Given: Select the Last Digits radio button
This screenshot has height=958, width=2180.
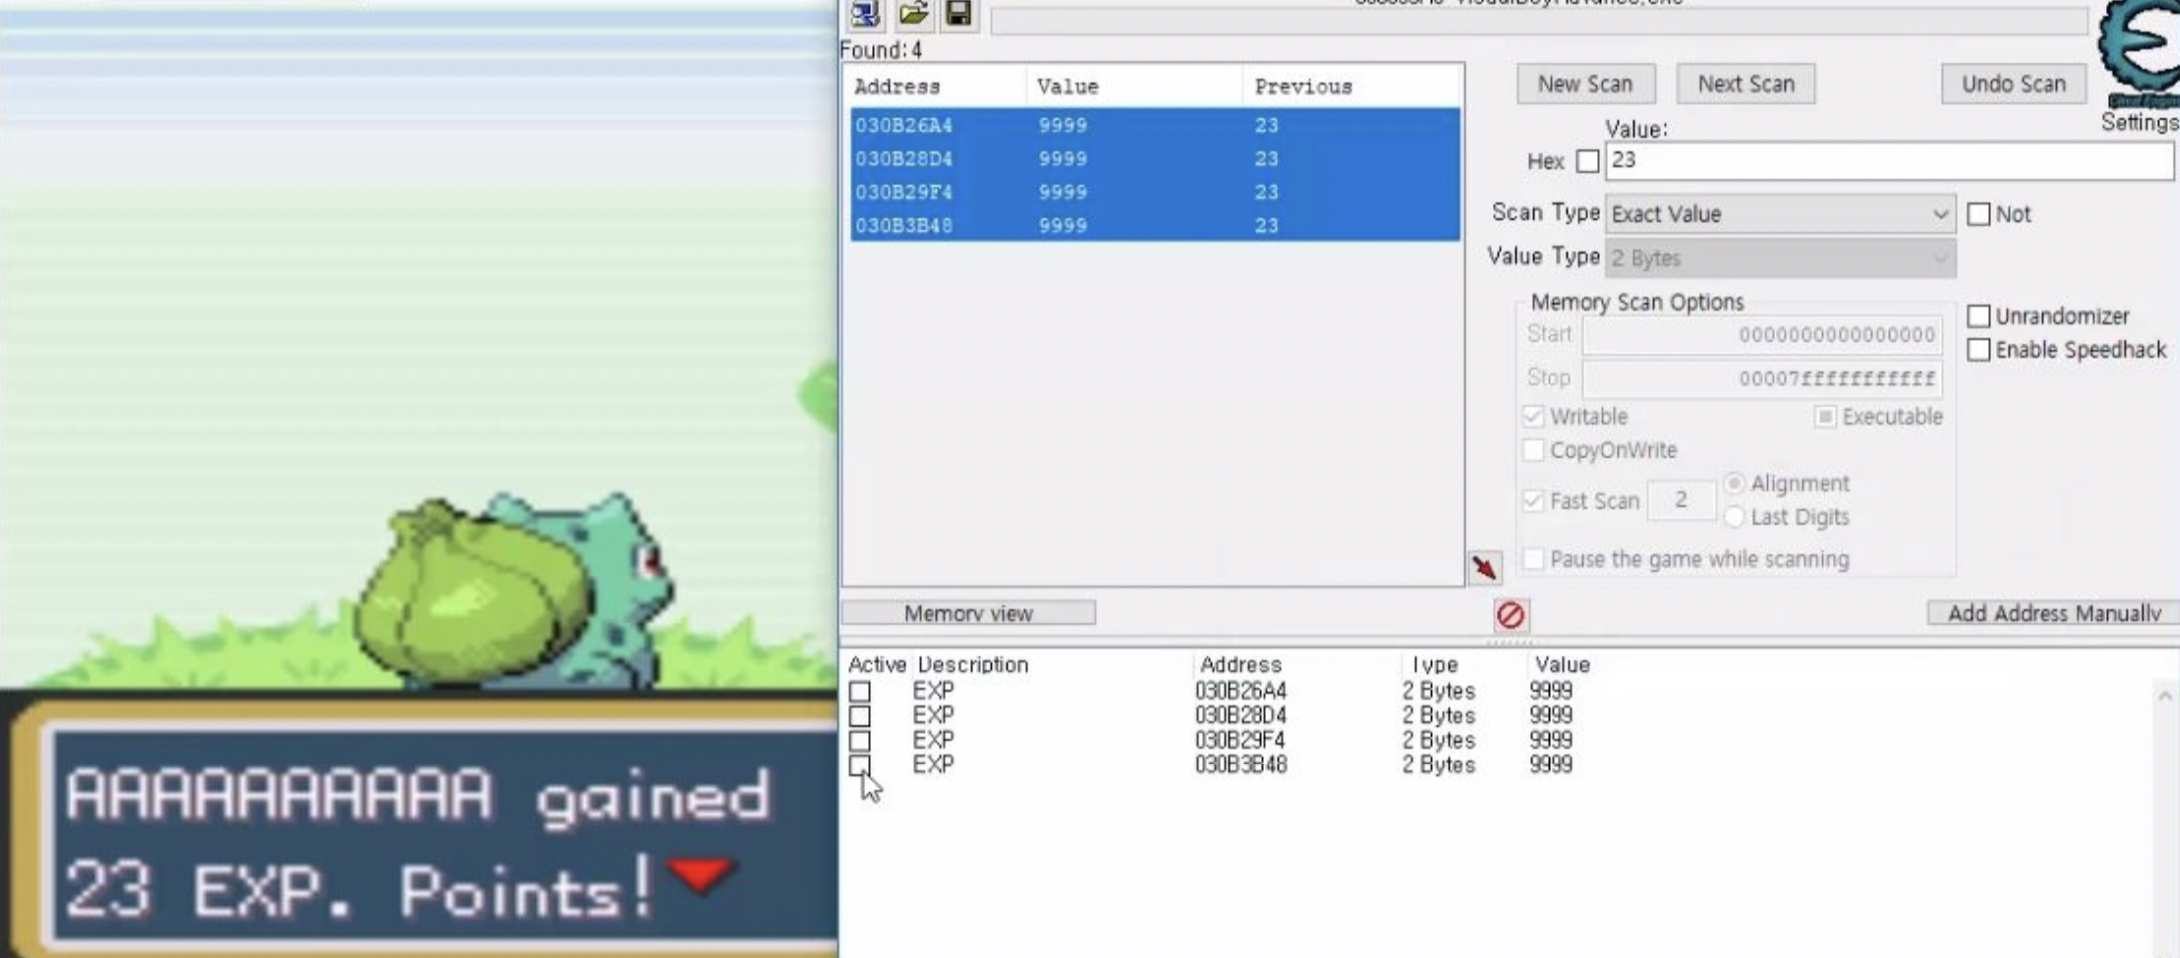Looking at the screenshot, I should pos(1734,517).
